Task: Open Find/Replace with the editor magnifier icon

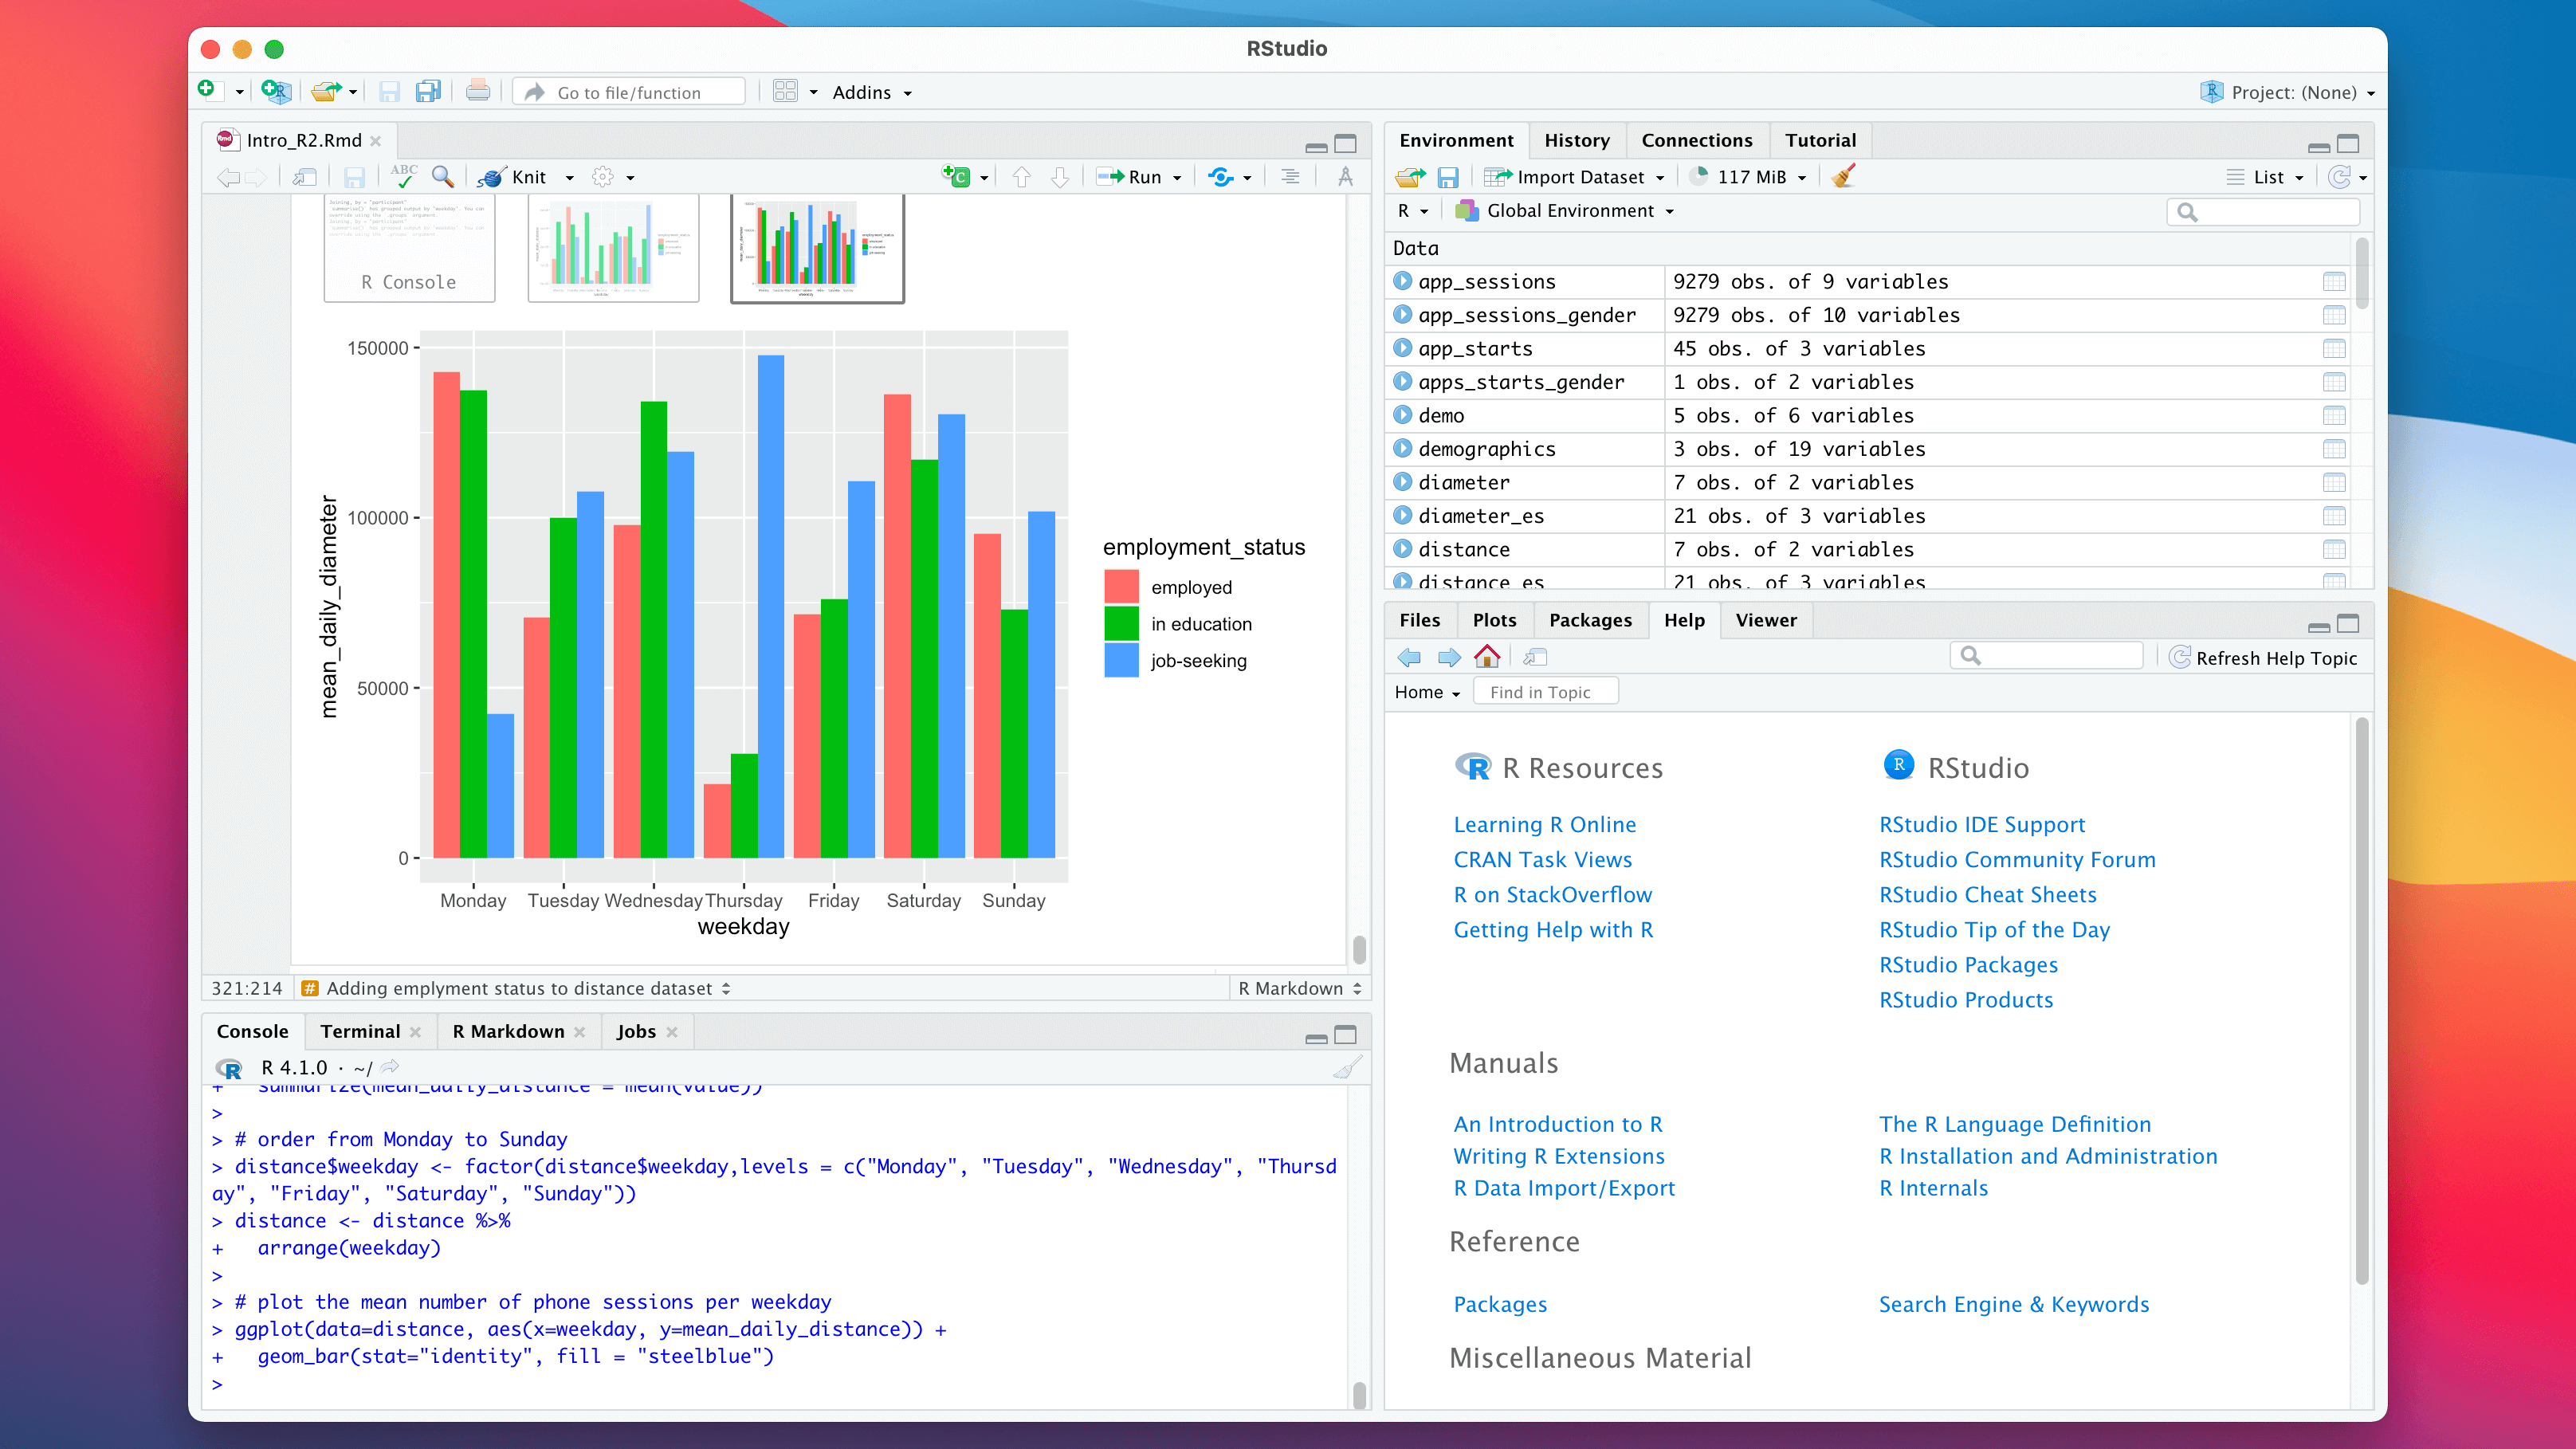Action: pyautogui.click(x=442, y=177)
